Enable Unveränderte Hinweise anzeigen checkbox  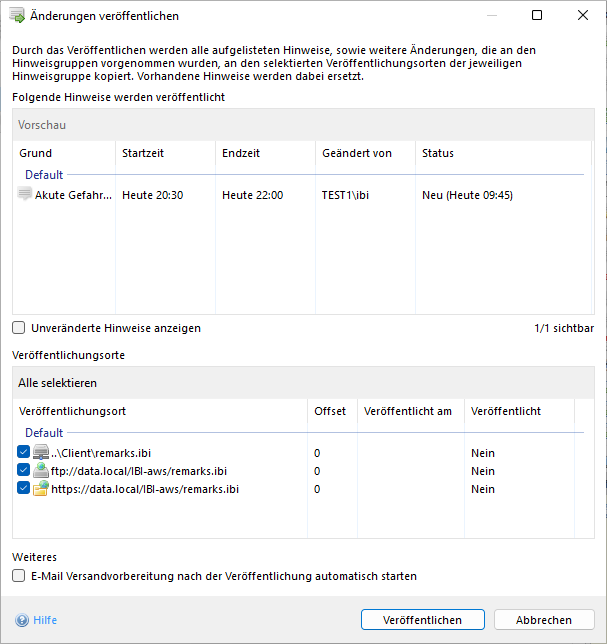(x=19, y=328)
